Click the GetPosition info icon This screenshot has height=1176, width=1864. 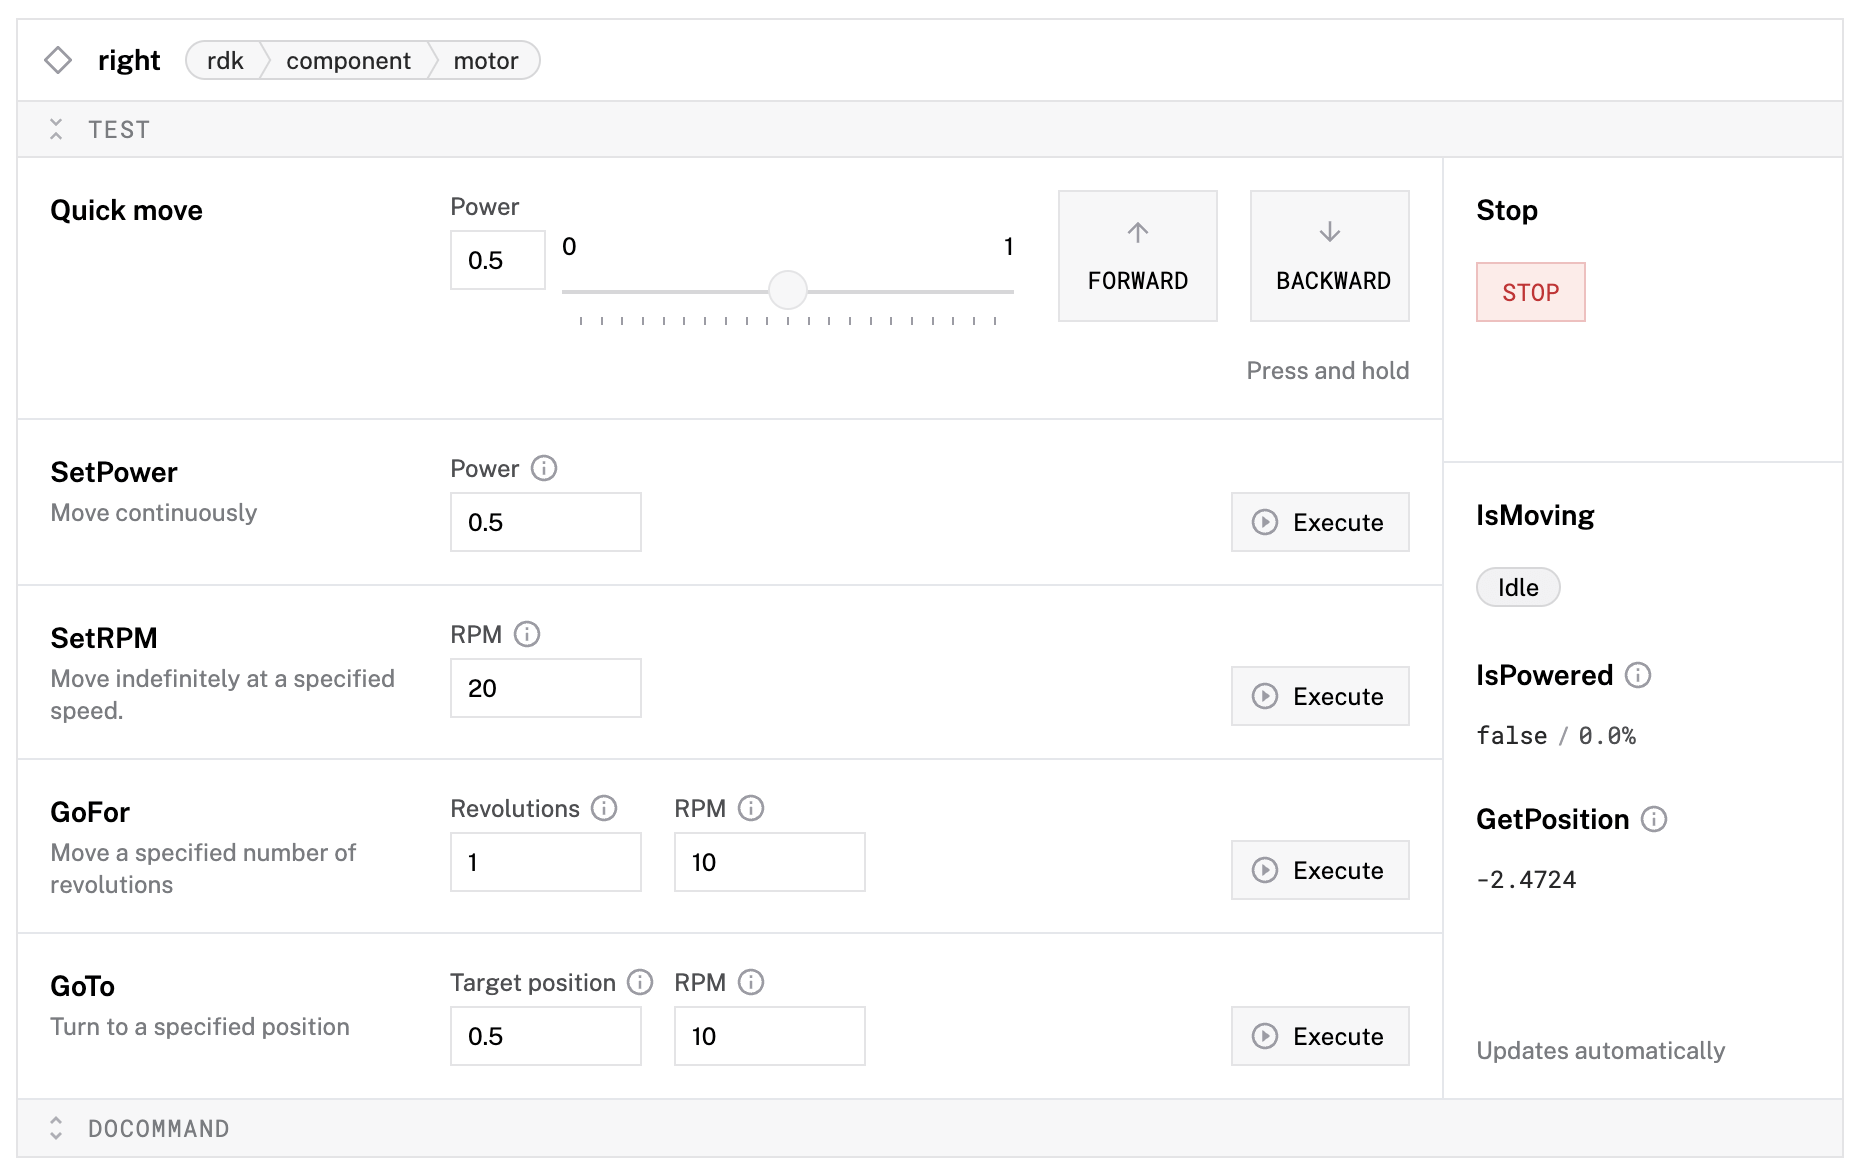(x=1654, y=819)
